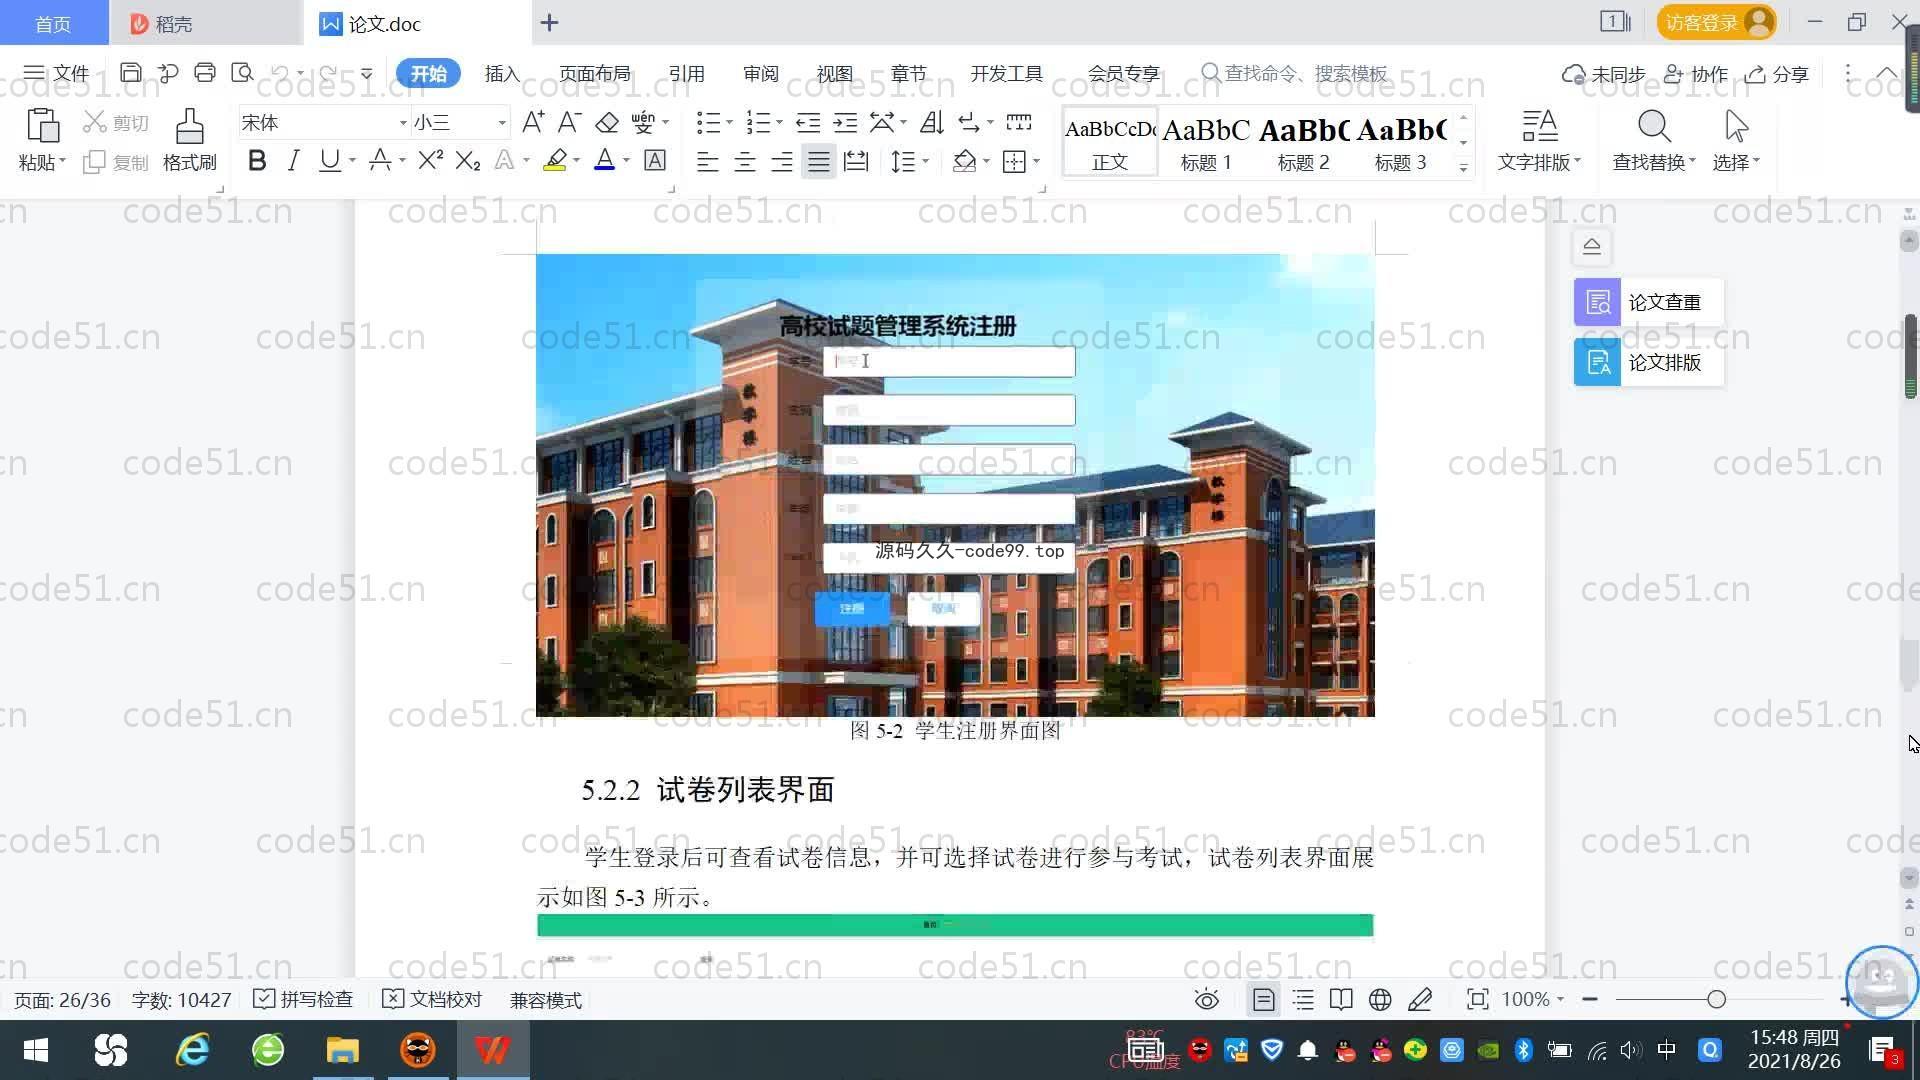
Task: Switch to the 页面布局 tab
Action: pyautogui.click(x=594, y=73)
